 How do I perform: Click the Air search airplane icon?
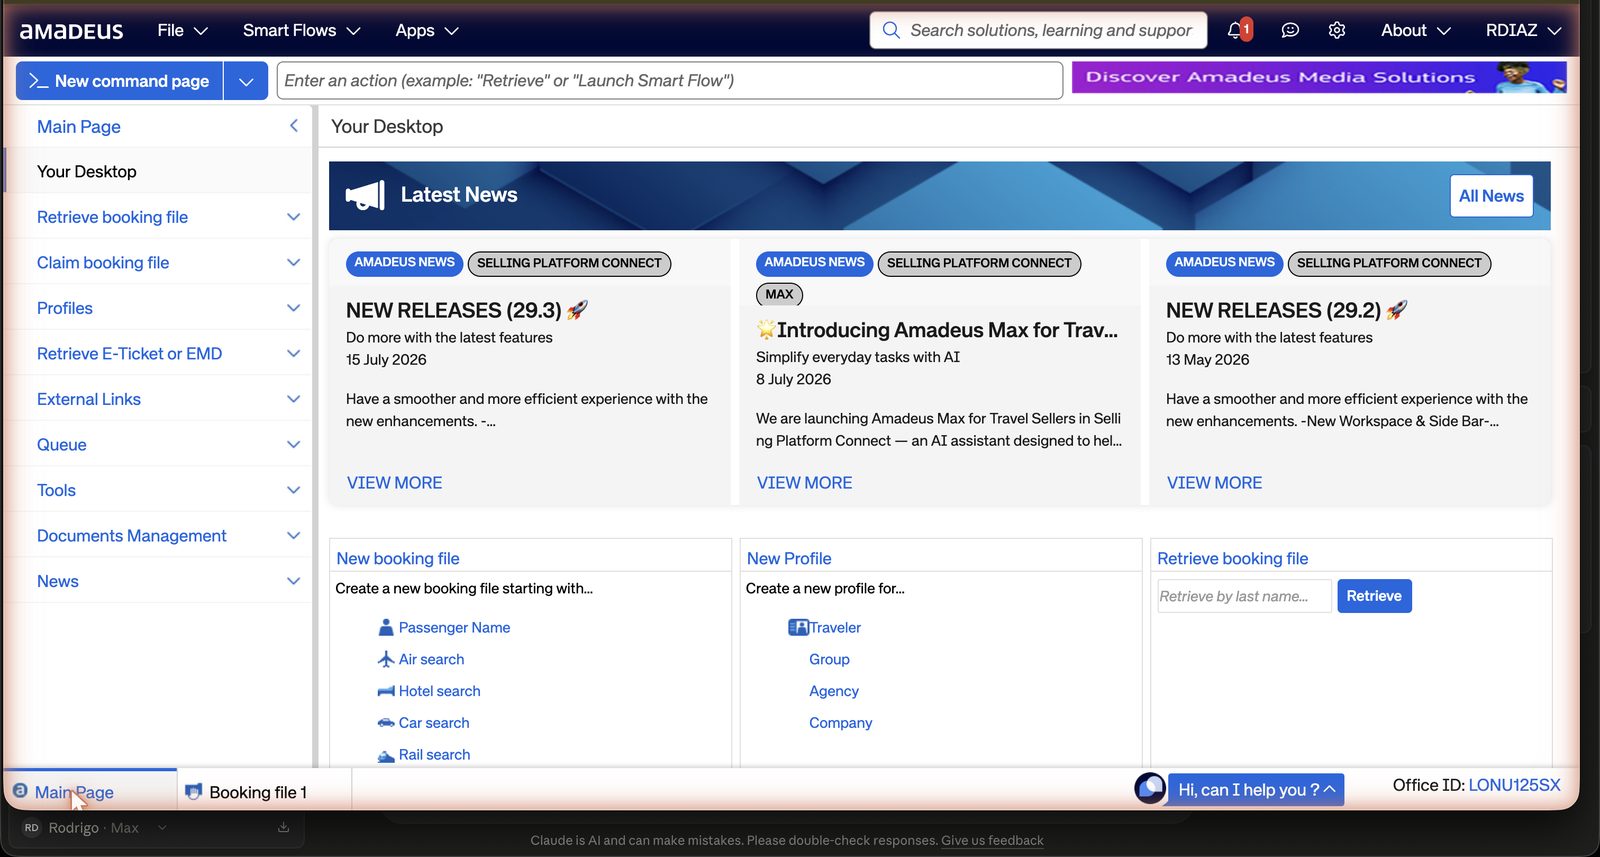[x=386, y=659]
